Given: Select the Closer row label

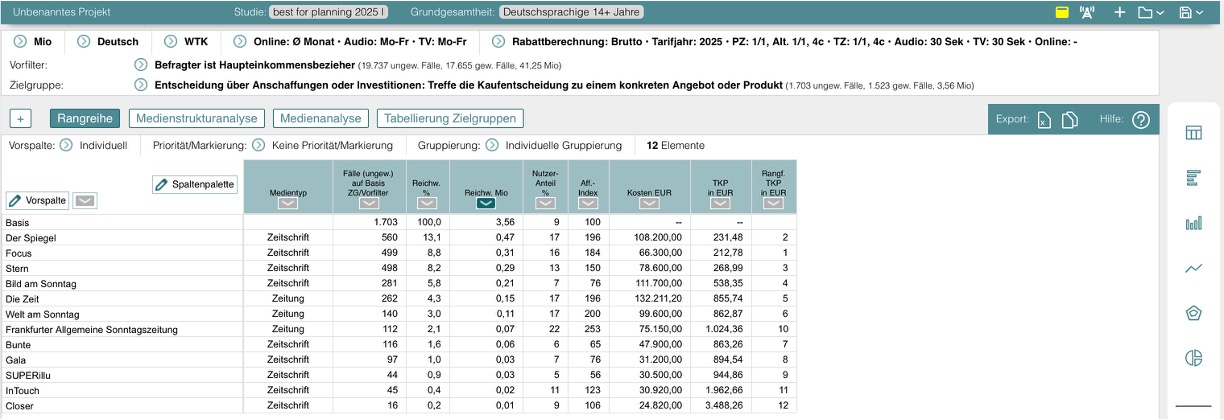Looking at the screenshot, I should click(20, 406).
